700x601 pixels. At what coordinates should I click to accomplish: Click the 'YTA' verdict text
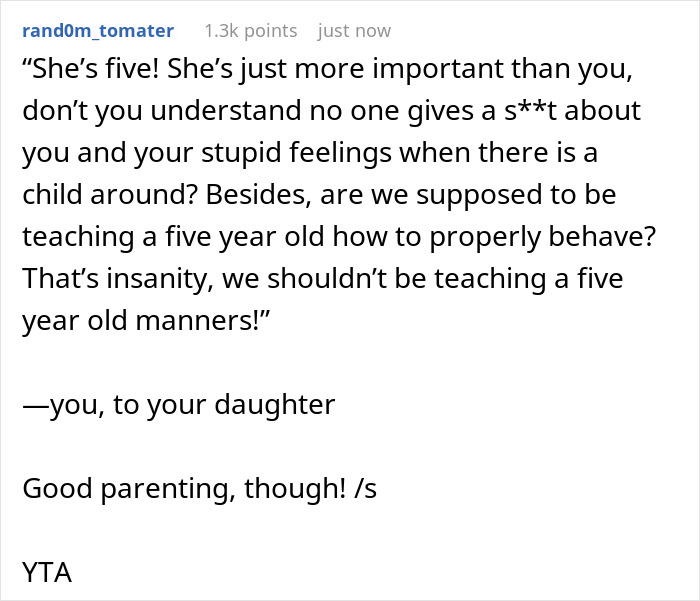point(48,573)
